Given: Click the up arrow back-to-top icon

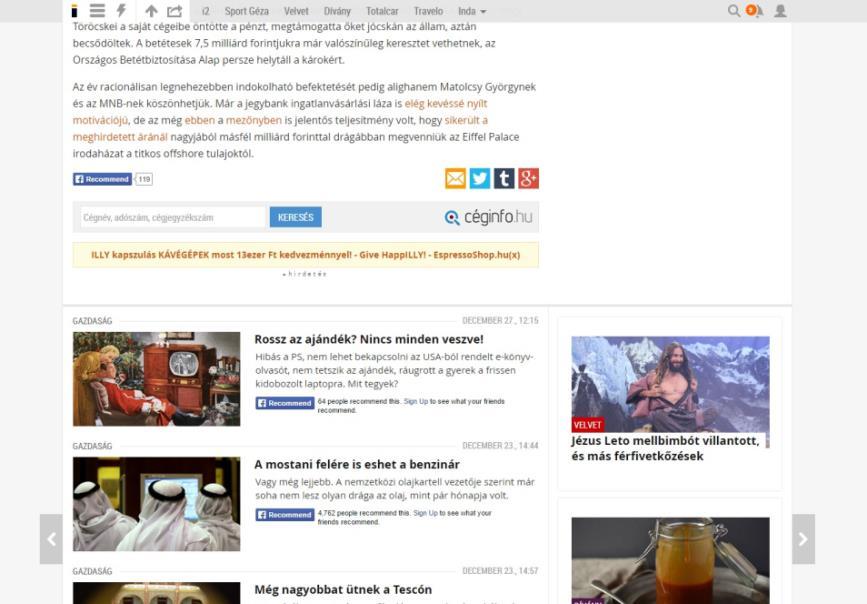Looking at the screenshot, I should 151,11.
